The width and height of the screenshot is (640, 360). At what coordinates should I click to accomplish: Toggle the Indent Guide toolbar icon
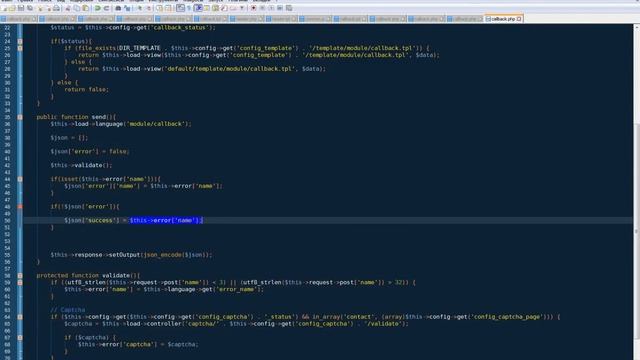pos(198,8)
